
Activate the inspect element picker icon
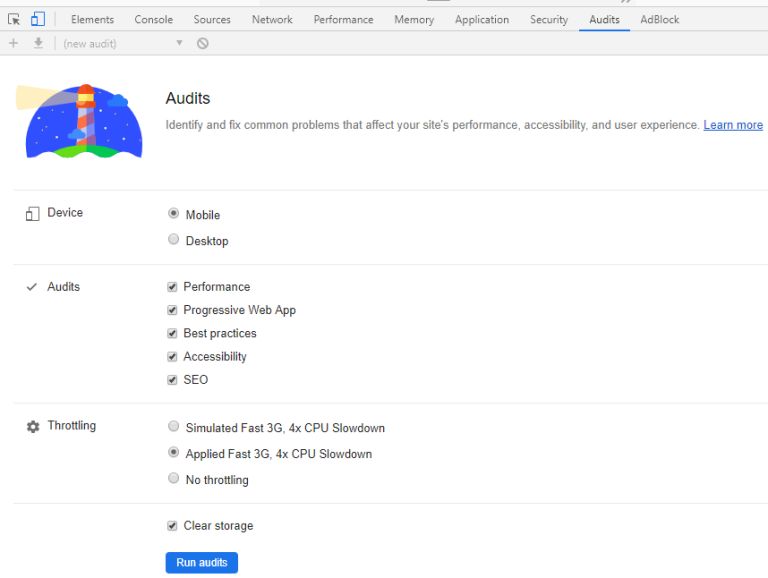(x=14, y=20)
